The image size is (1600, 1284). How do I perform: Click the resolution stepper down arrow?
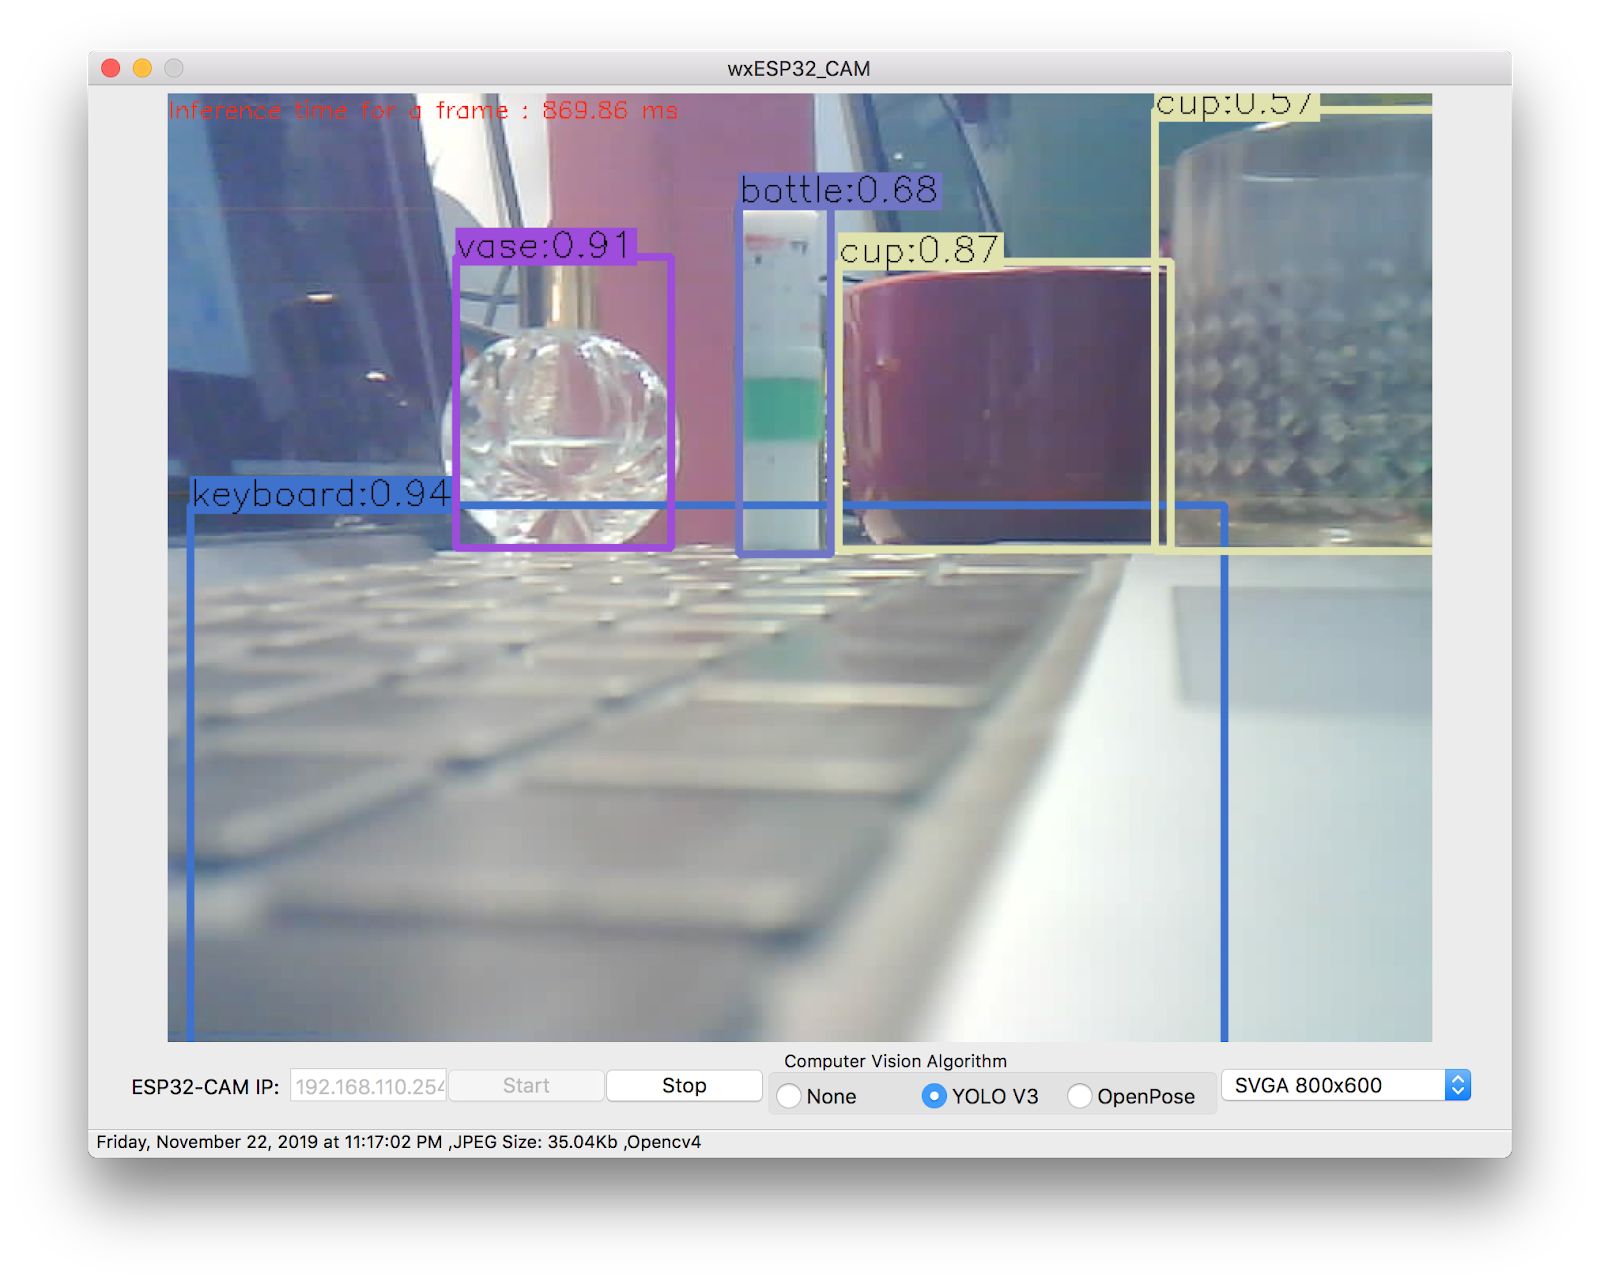[1459, 1092]
